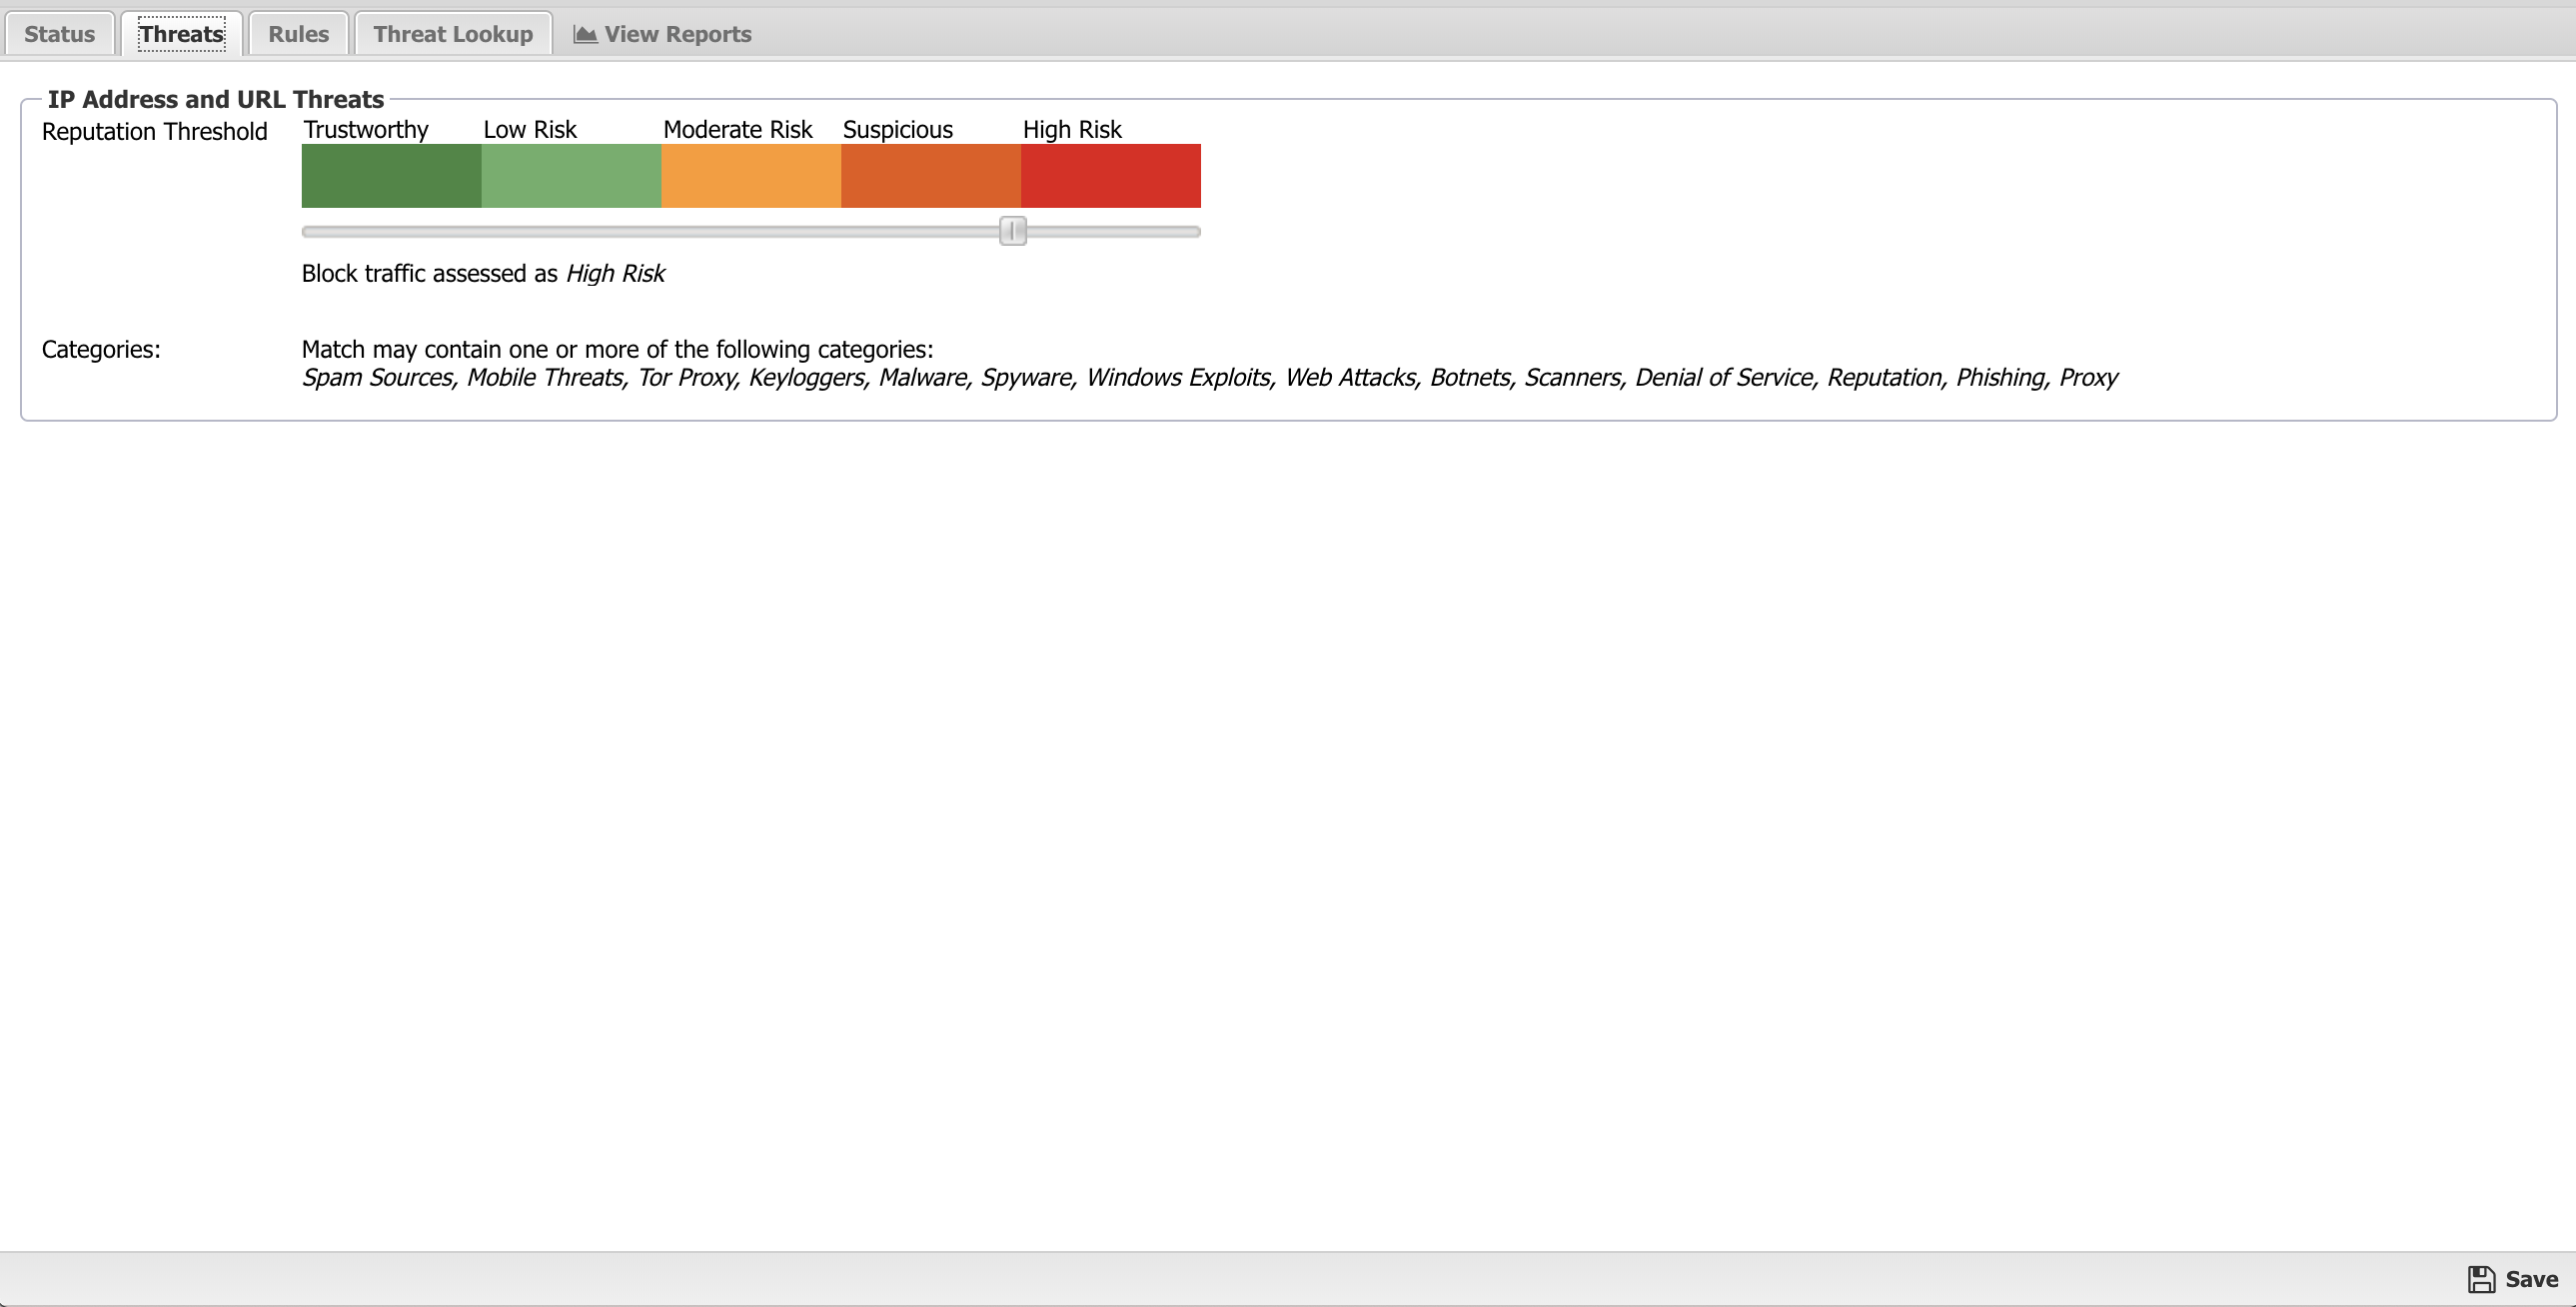Click the floppy disk save icon
2576x1307 pixels.
2481,1279
